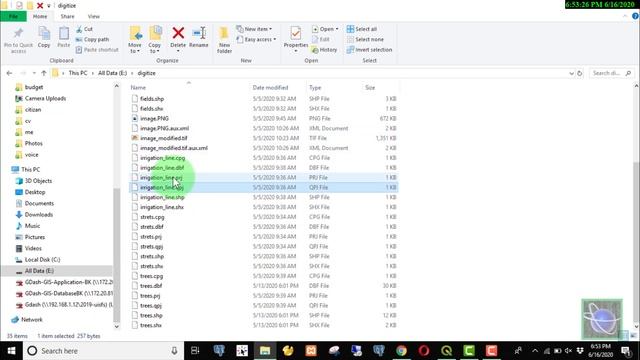The image size is (640, 360).
Task: Refresh the digitize folder view
Action: (580, 73)
